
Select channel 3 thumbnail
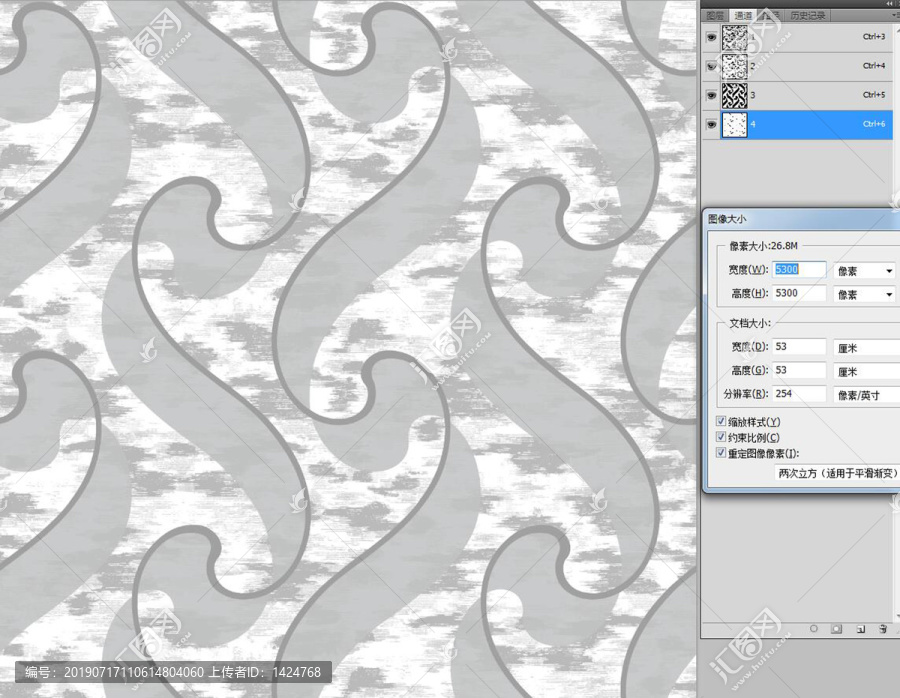pos(734,95)
